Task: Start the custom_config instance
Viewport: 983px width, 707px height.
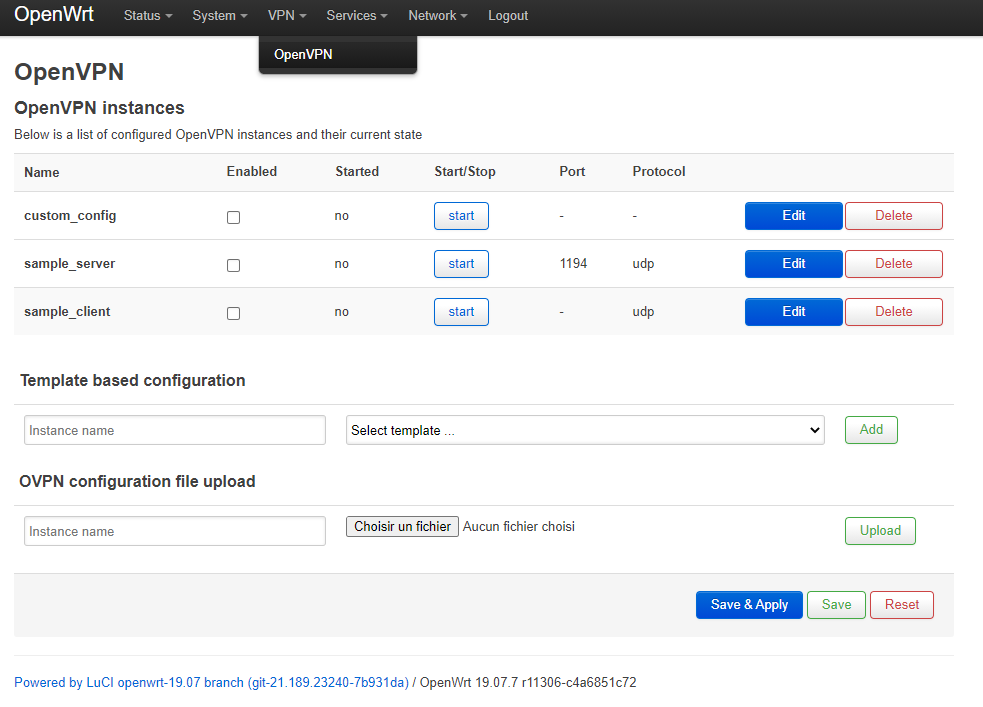Action: (461, 216)
